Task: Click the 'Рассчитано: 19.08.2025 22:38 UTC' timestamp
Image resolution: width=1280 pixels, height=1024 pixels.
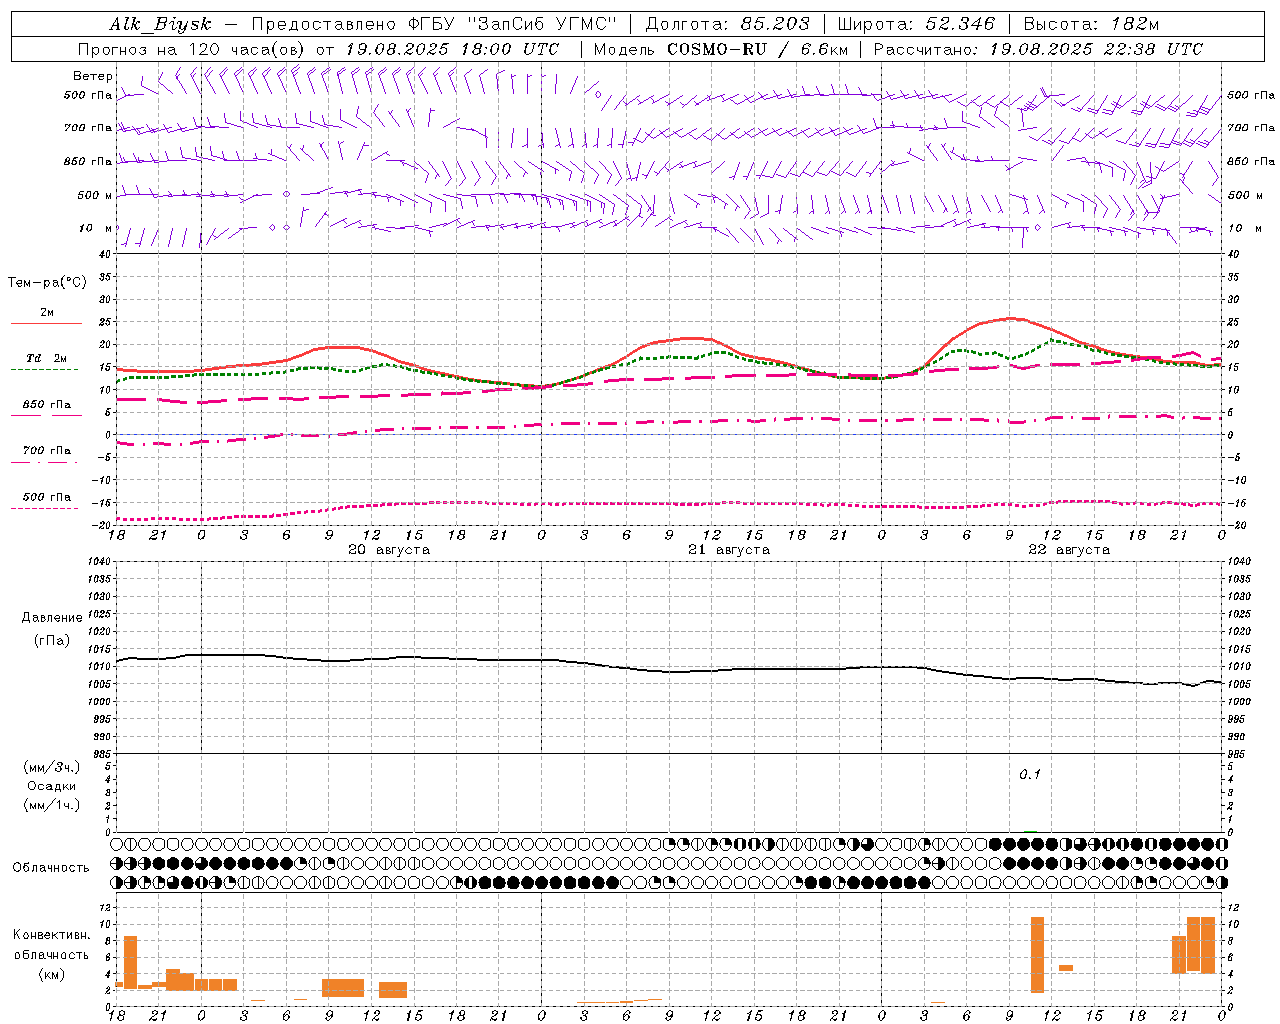Action: (1038, 49)
